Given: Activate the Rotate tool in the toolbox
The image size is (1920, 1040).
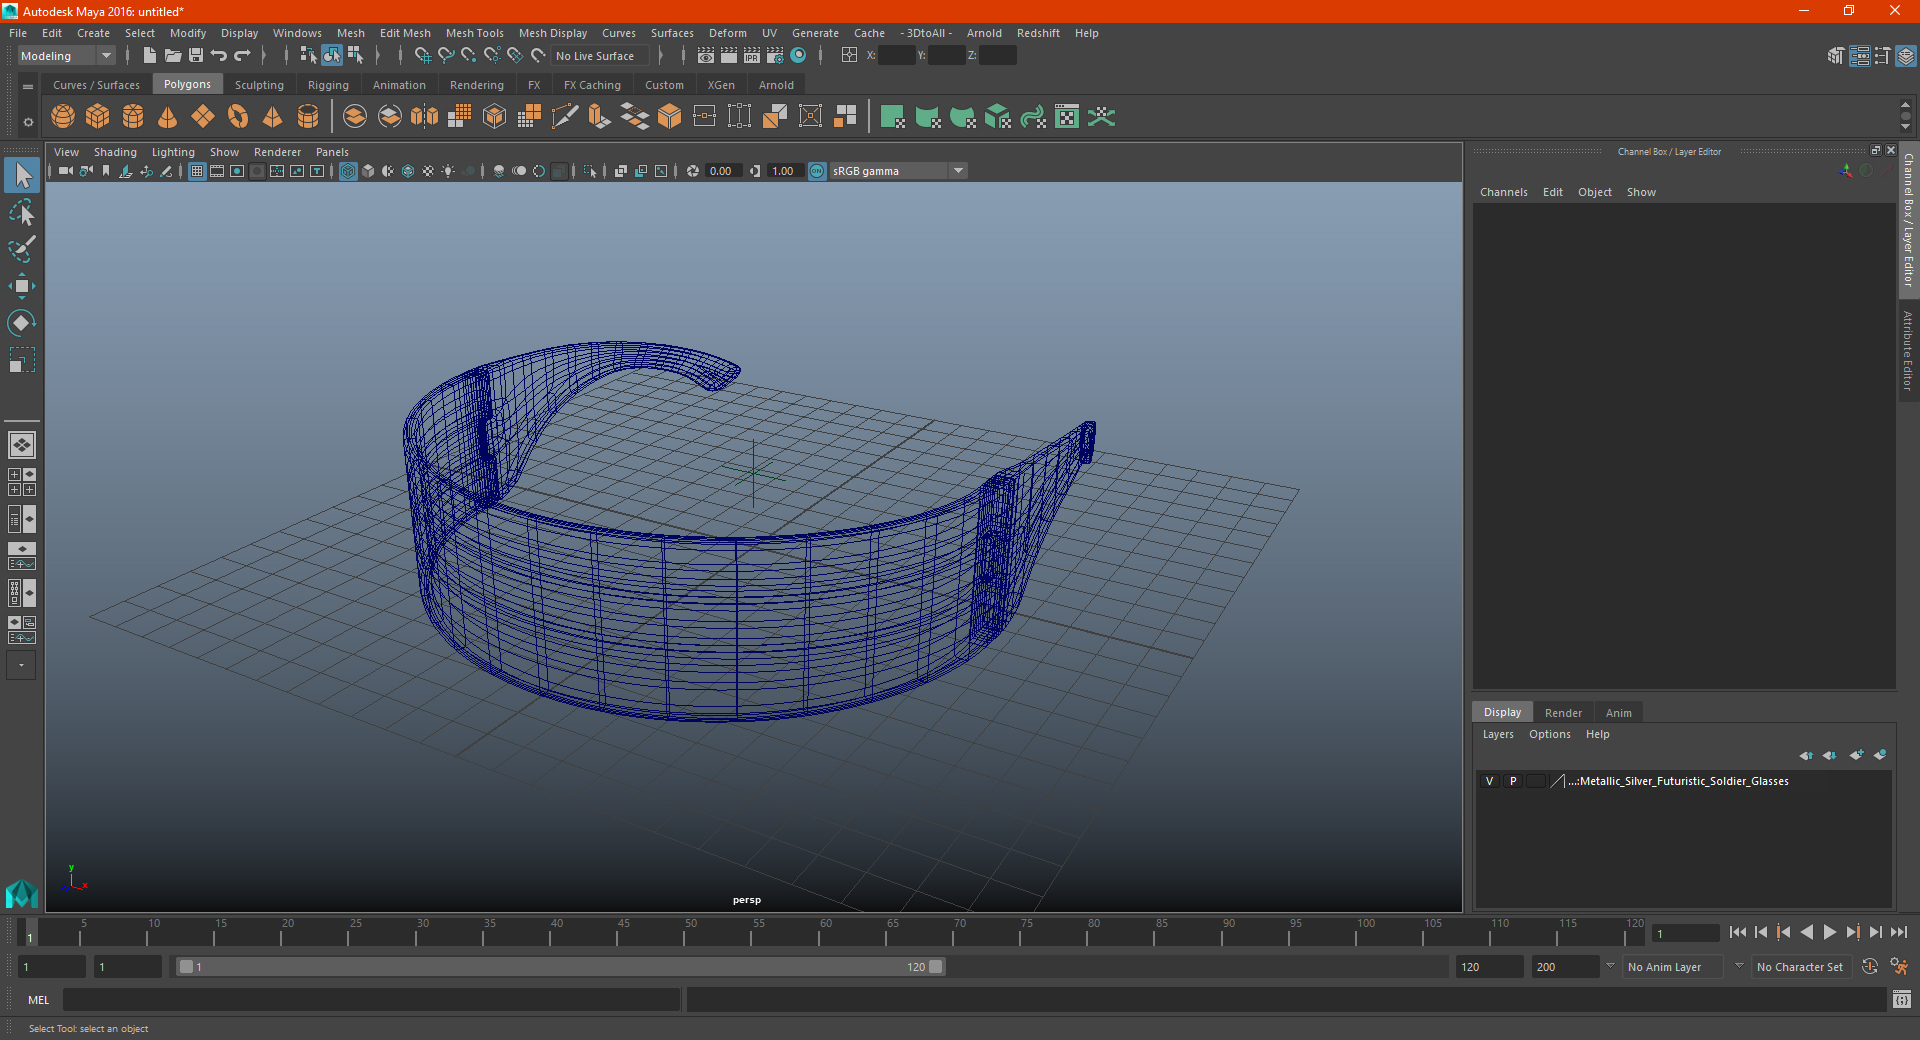Looking at the screenshot, I should [x=21, y=323].
